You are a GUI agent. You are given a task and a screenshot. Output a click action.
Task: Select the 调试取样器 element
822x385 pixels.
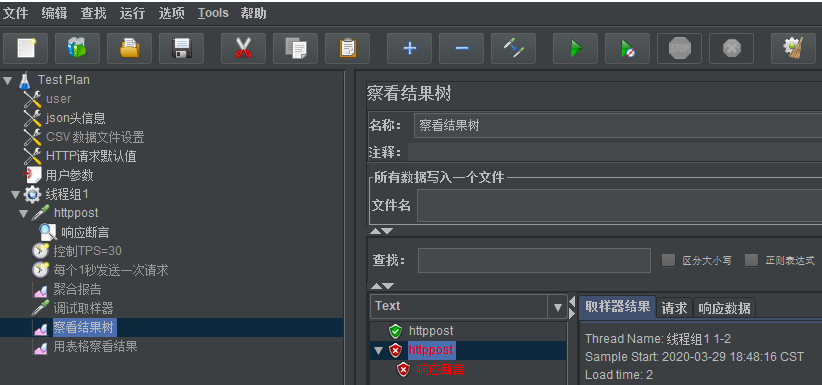[83, 308]
